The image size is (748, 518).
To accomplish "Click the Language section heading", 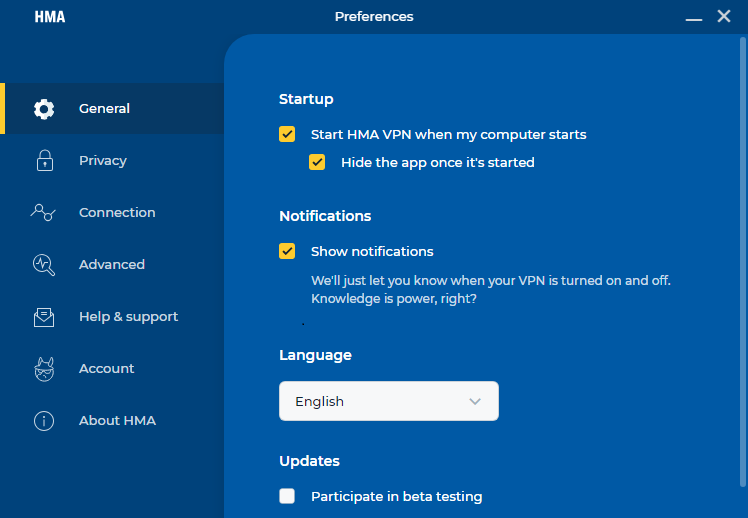I will click(315, 355).
